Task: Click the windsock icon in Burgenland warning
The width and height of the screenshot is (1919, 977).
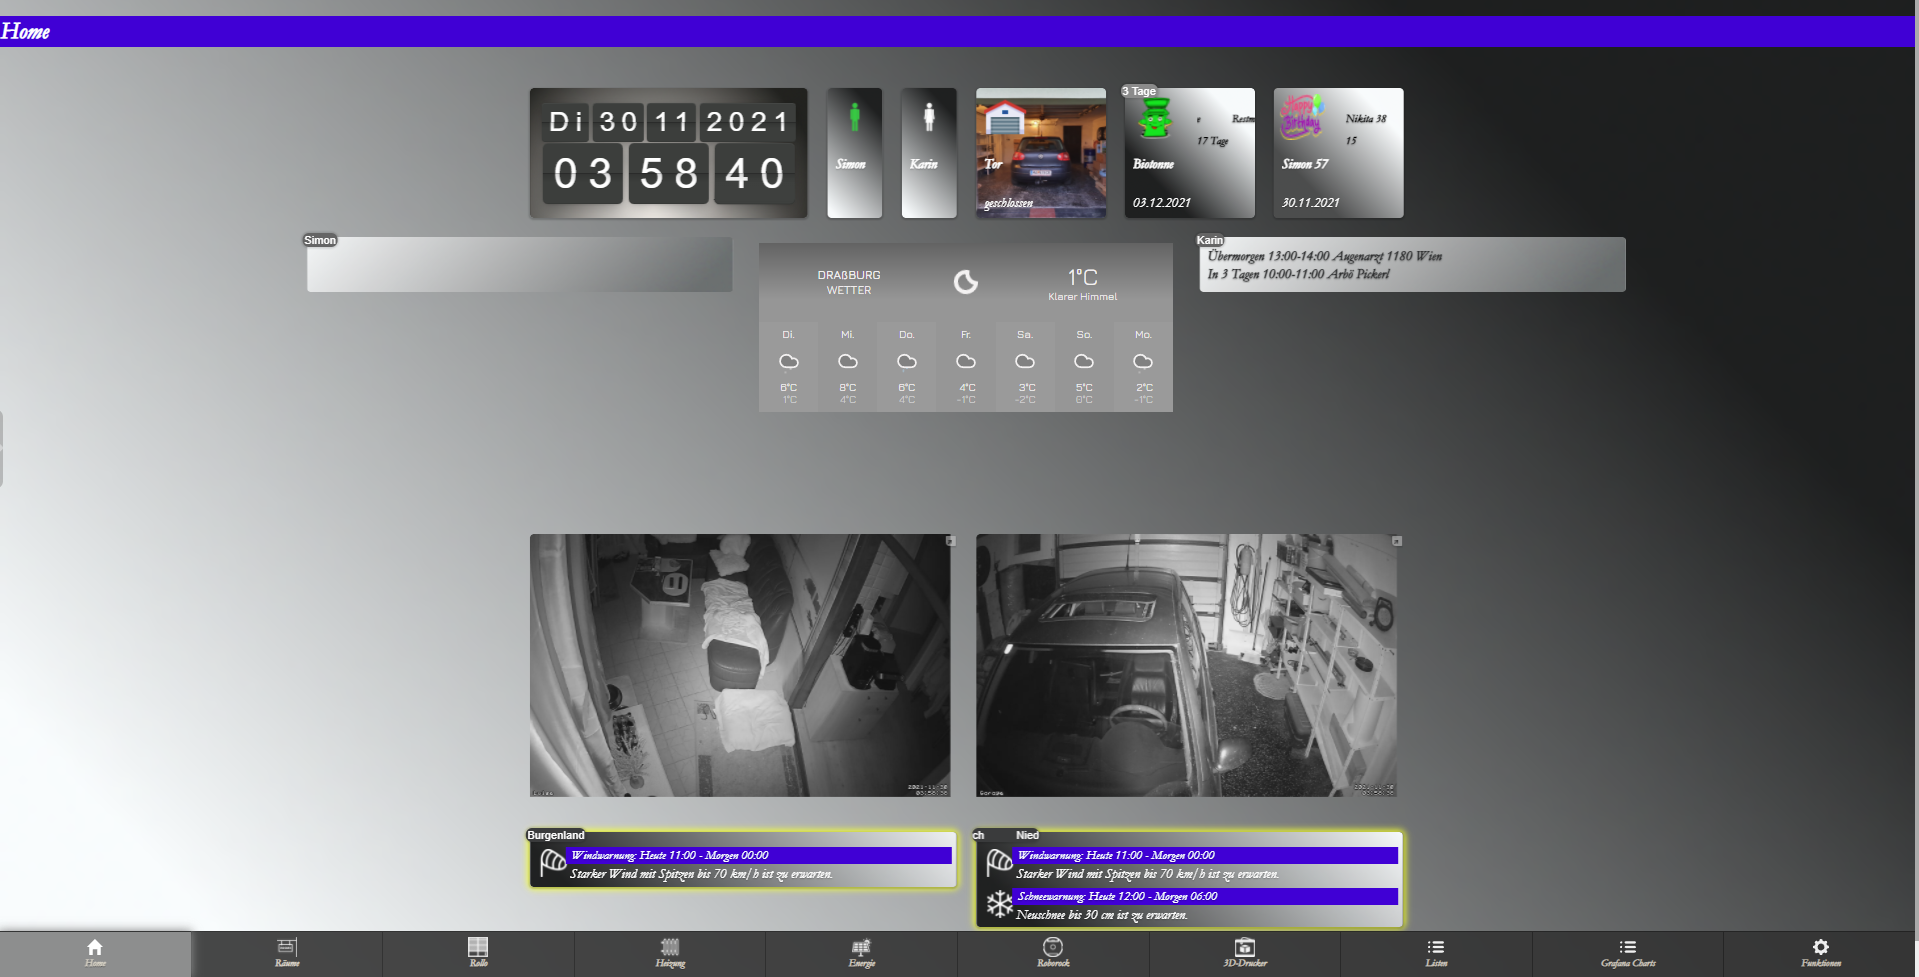Action: [x=552, y=862]
